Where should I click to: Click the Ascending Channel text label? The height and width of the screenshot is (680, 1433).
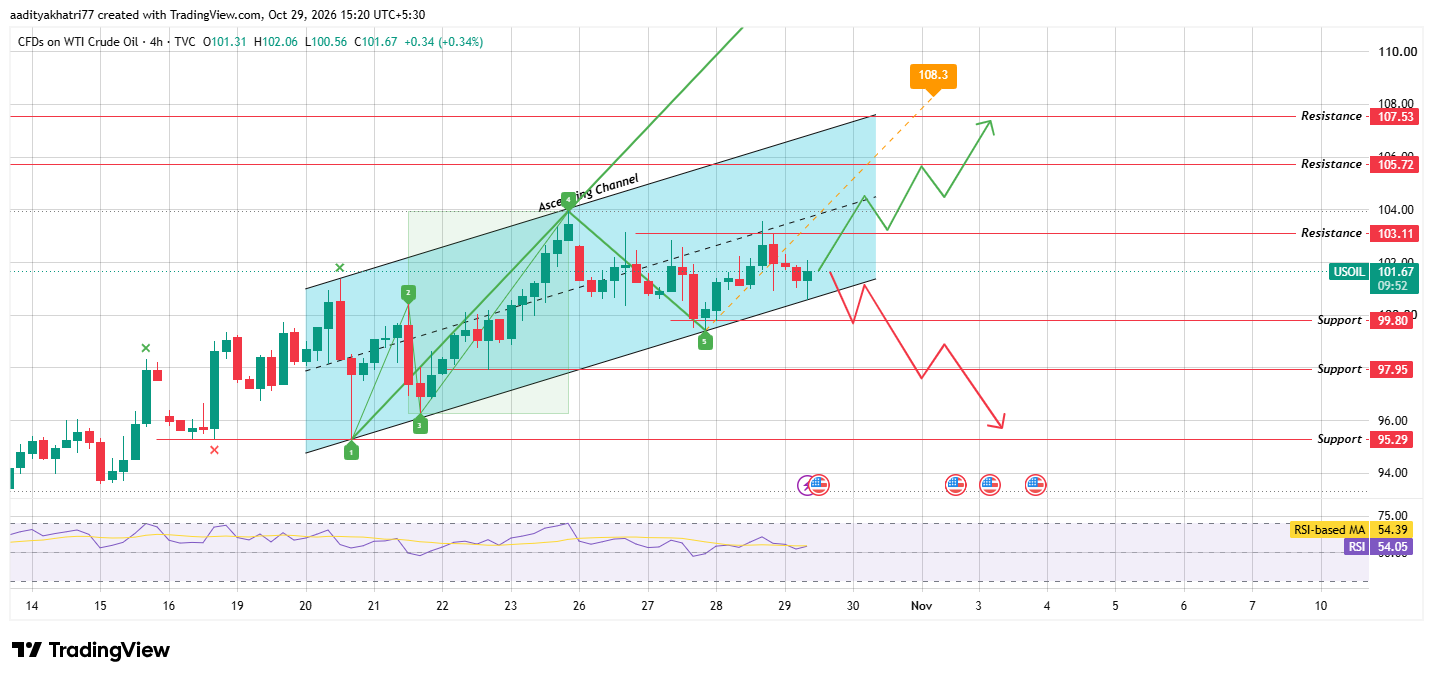588,193
